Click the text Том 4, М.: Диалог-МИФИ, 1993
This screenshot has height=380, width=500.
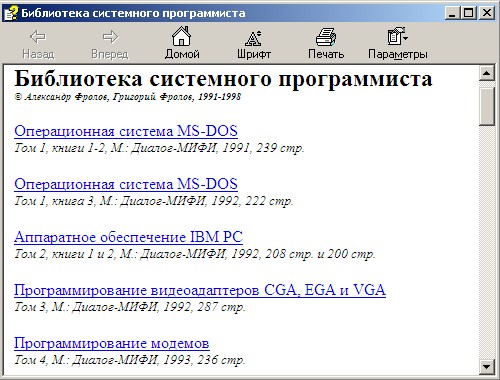tap(130, 360)
